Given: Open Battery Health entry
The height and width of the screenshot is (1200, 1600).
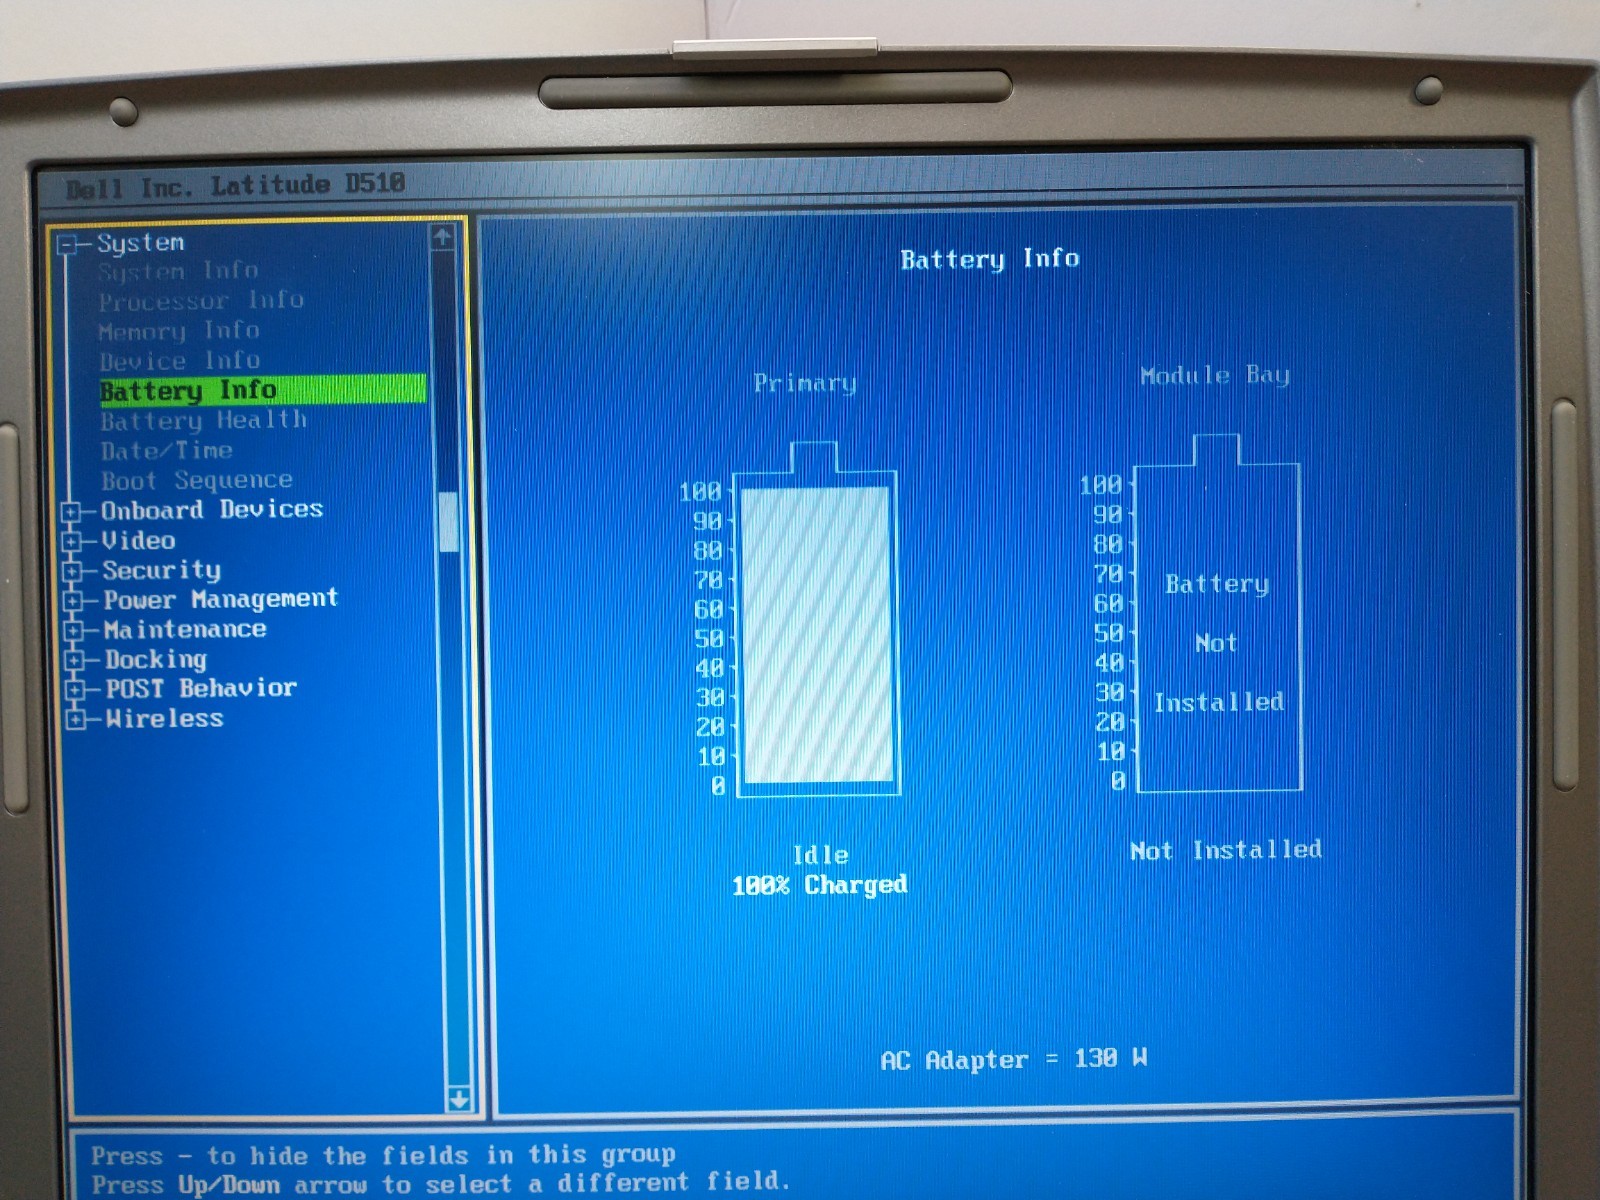Looking at the screenshot, I should 204,421.
